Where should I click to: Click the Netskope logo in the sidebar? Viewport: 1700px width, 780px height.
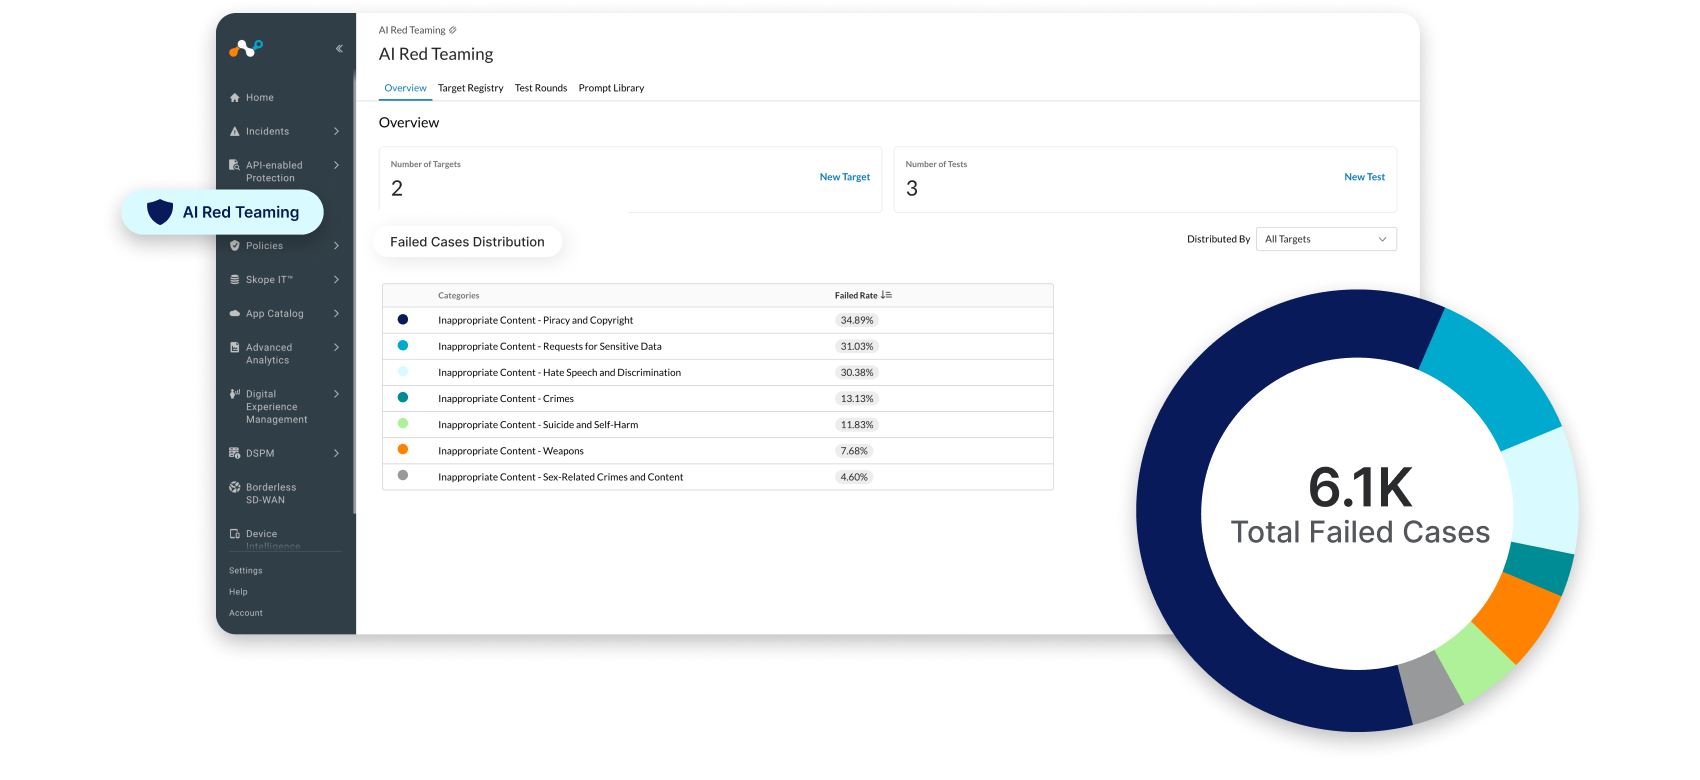coord(245,48)
